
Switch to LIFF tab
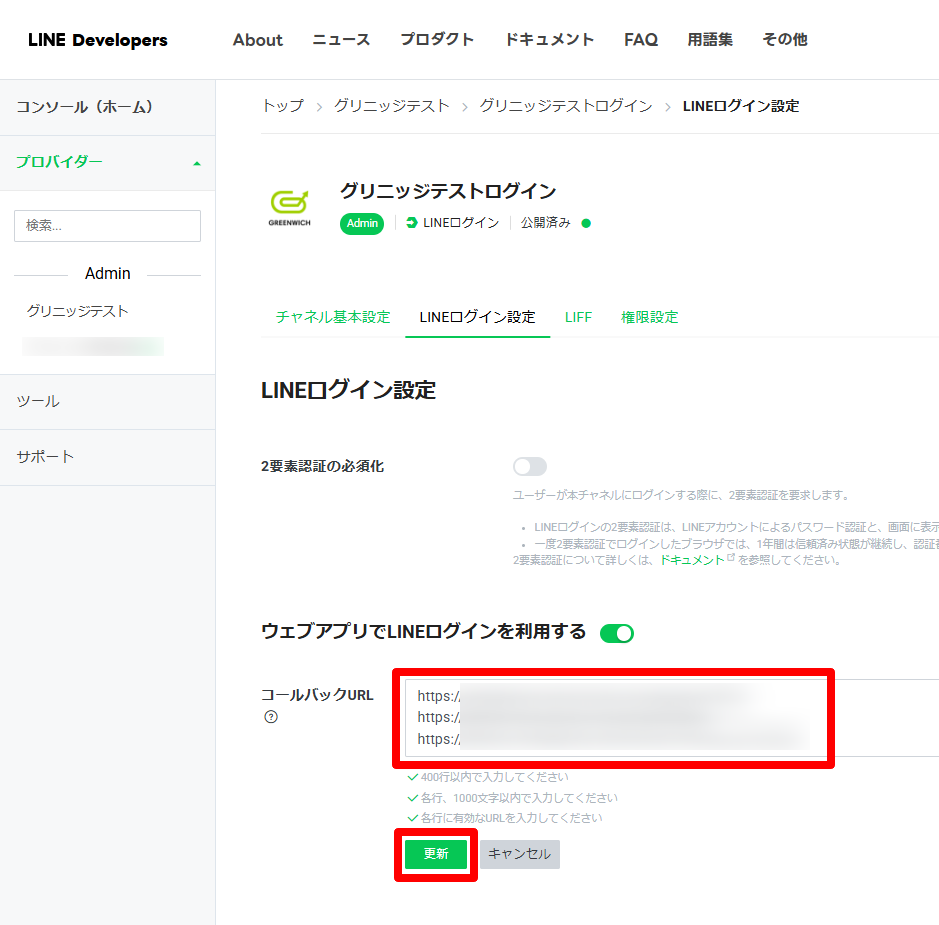[578, 317]
